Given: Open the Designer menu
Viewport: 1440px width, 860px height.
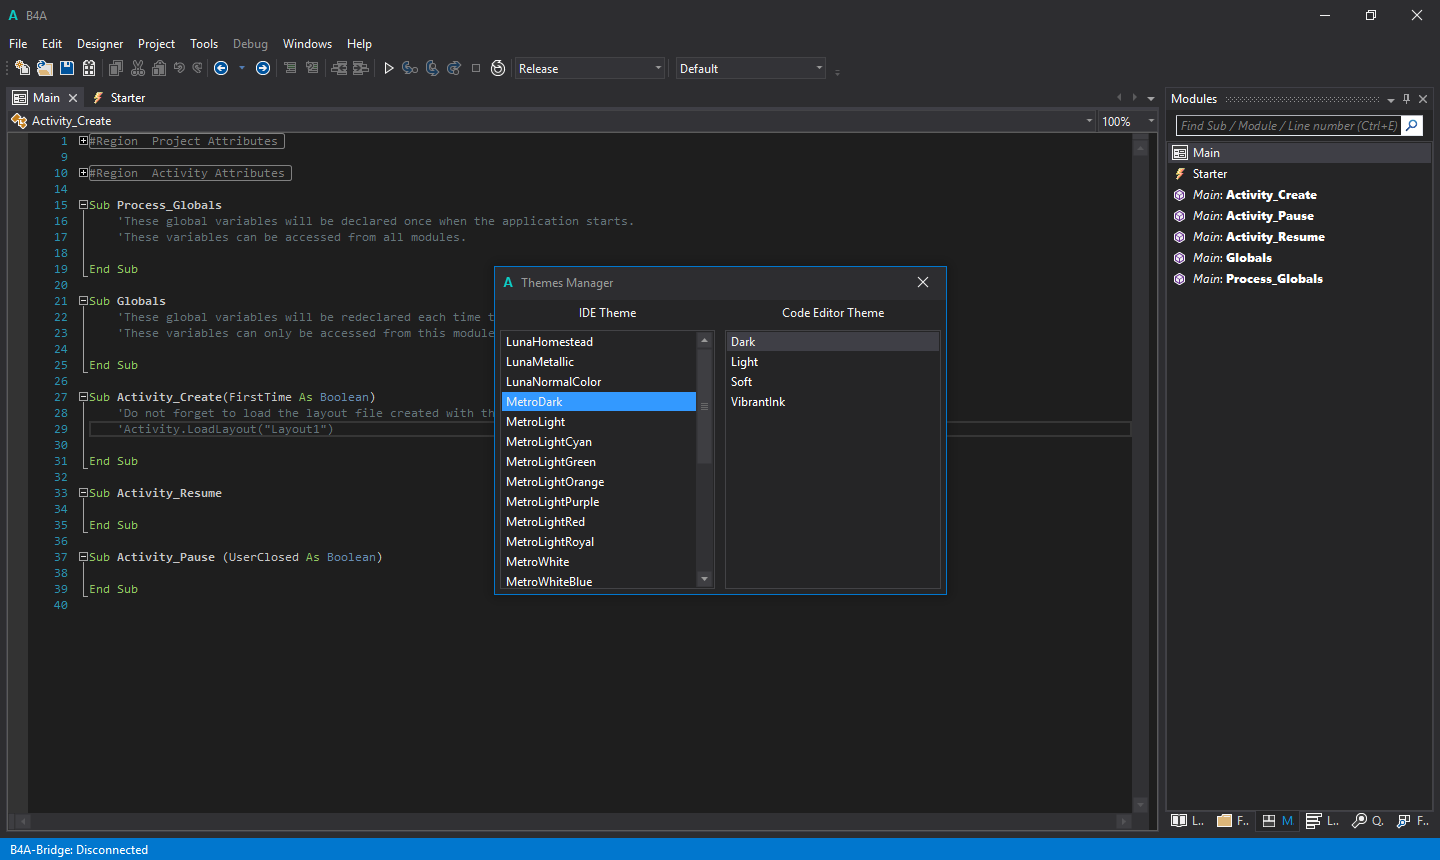Looking at the screenshot, I should point(100,44).
